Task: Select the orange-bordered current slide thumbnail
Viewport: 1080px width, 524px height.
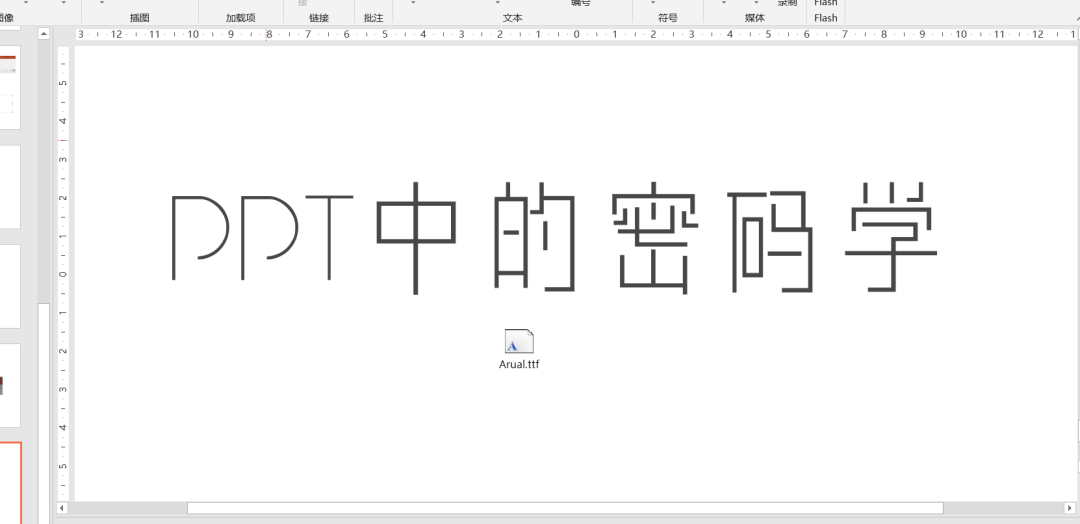Action: 10,483
